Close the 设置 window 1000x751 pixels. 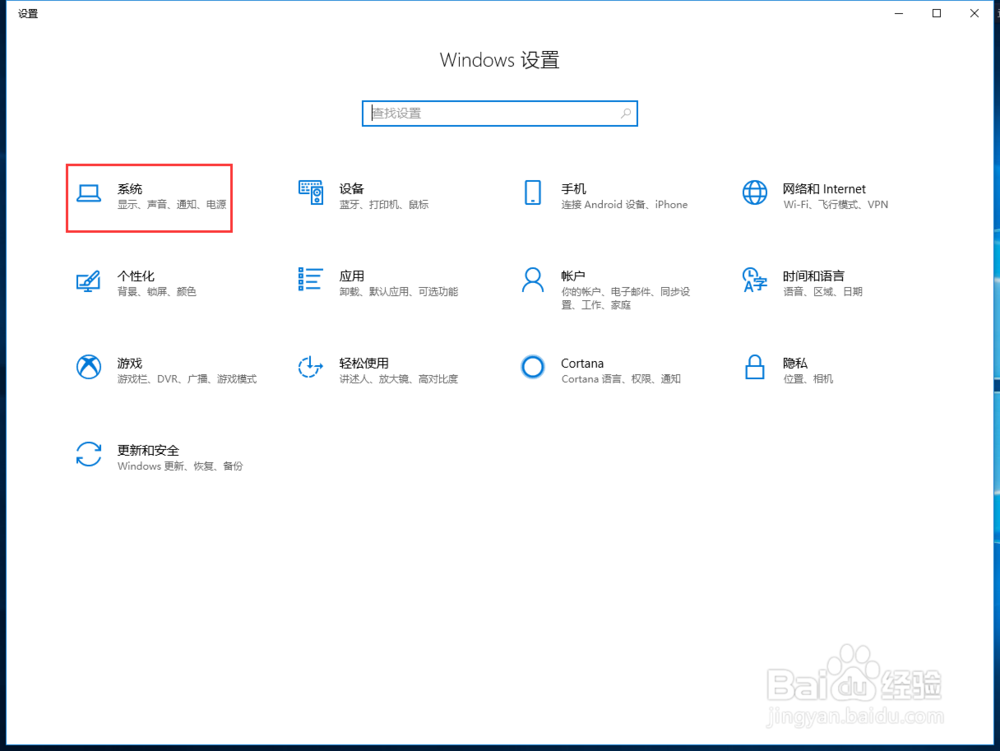tap(974, 13)
